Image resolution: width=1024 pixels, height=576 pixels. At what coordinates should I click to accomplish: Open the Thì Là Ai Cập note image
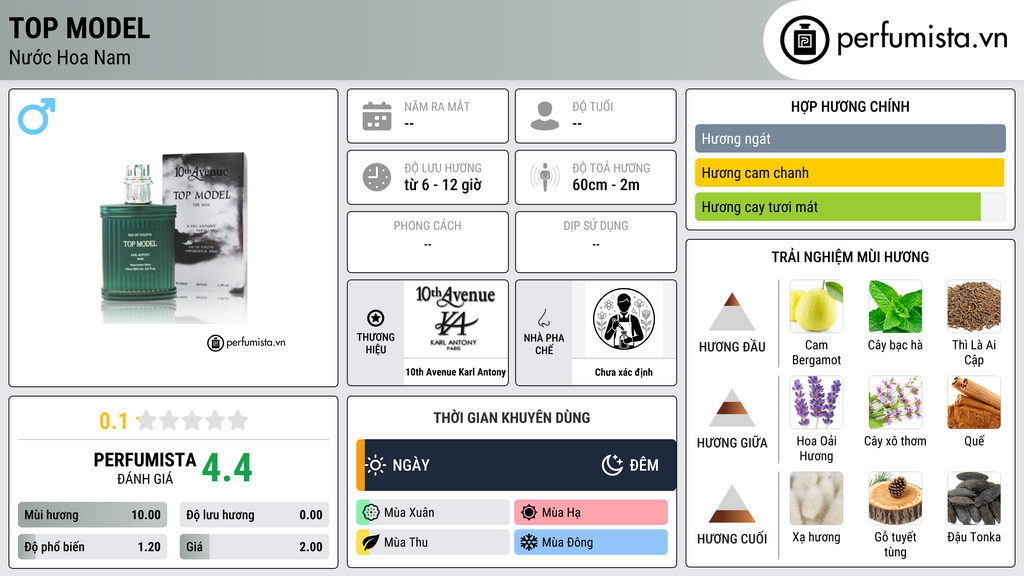tap(974, 307)
